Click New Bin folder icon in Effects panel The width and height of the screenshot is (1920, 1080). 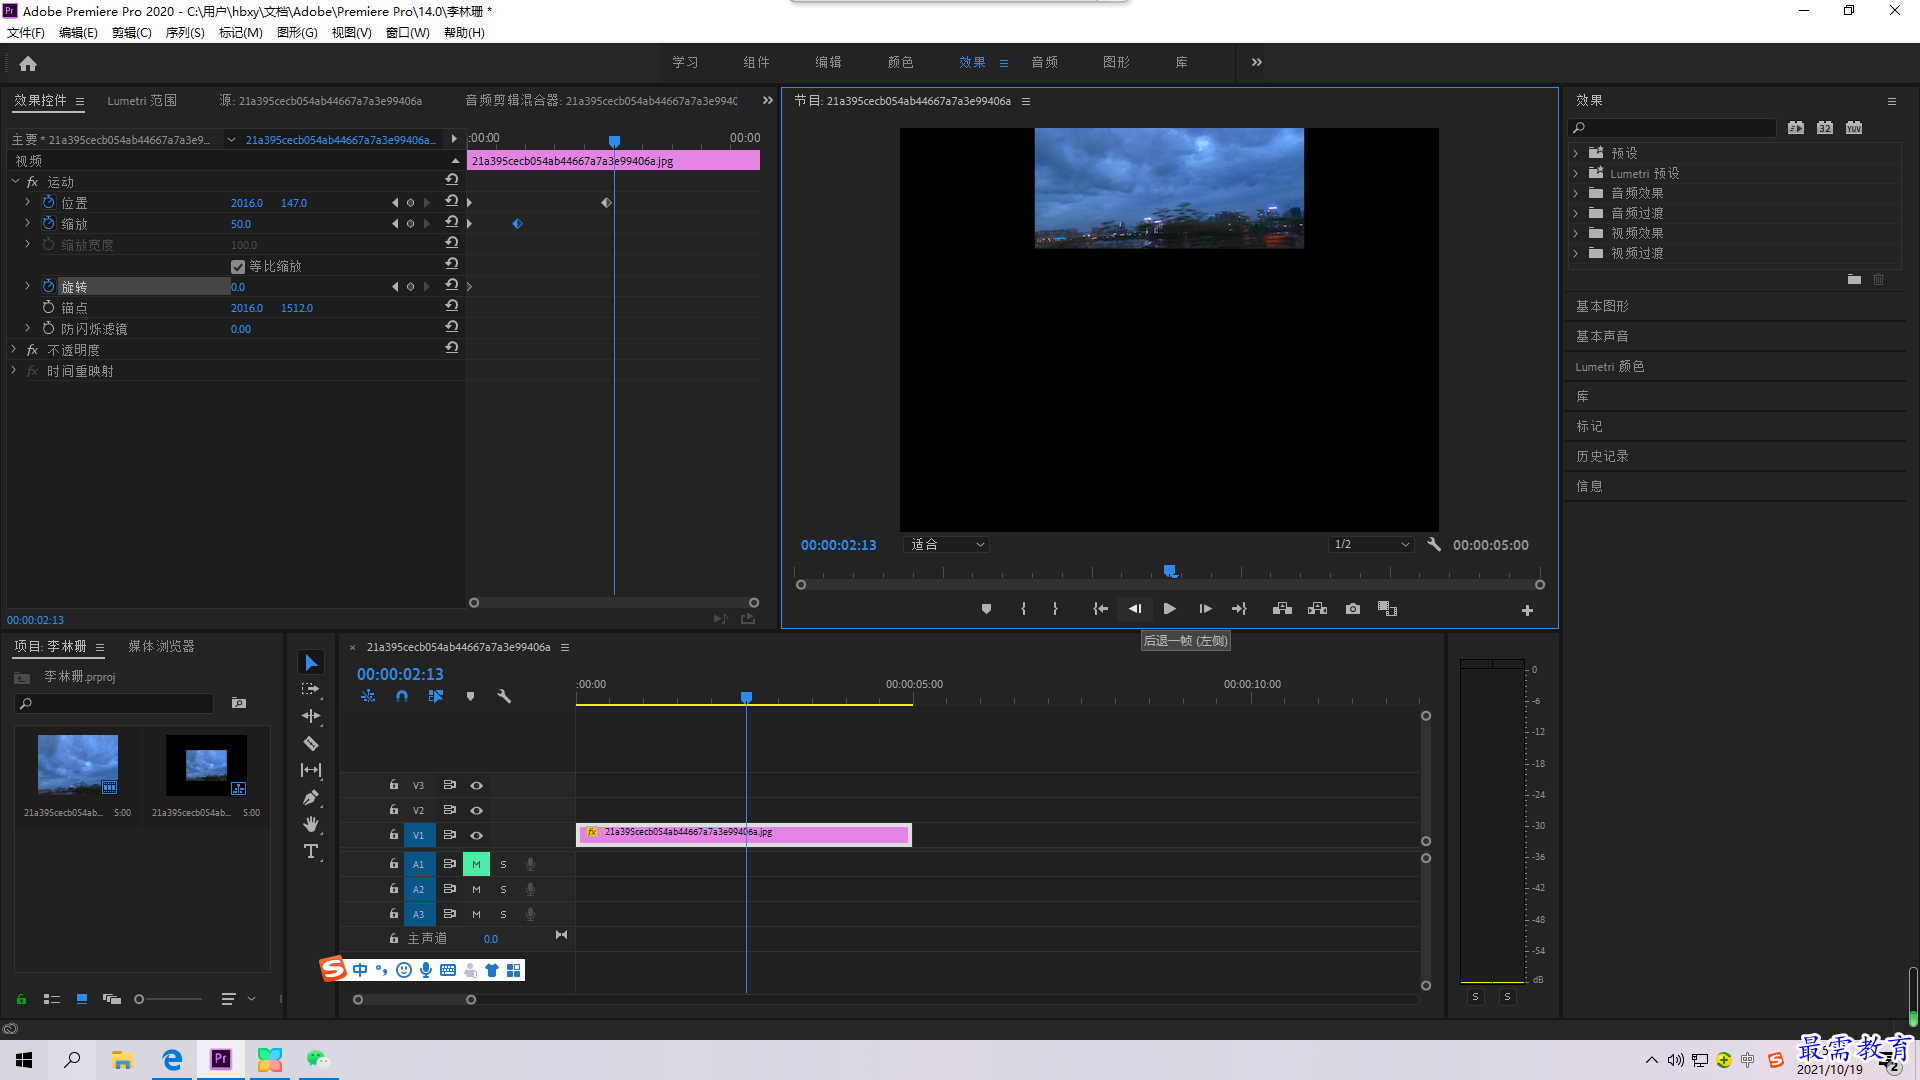click(x=1854, y=280)
